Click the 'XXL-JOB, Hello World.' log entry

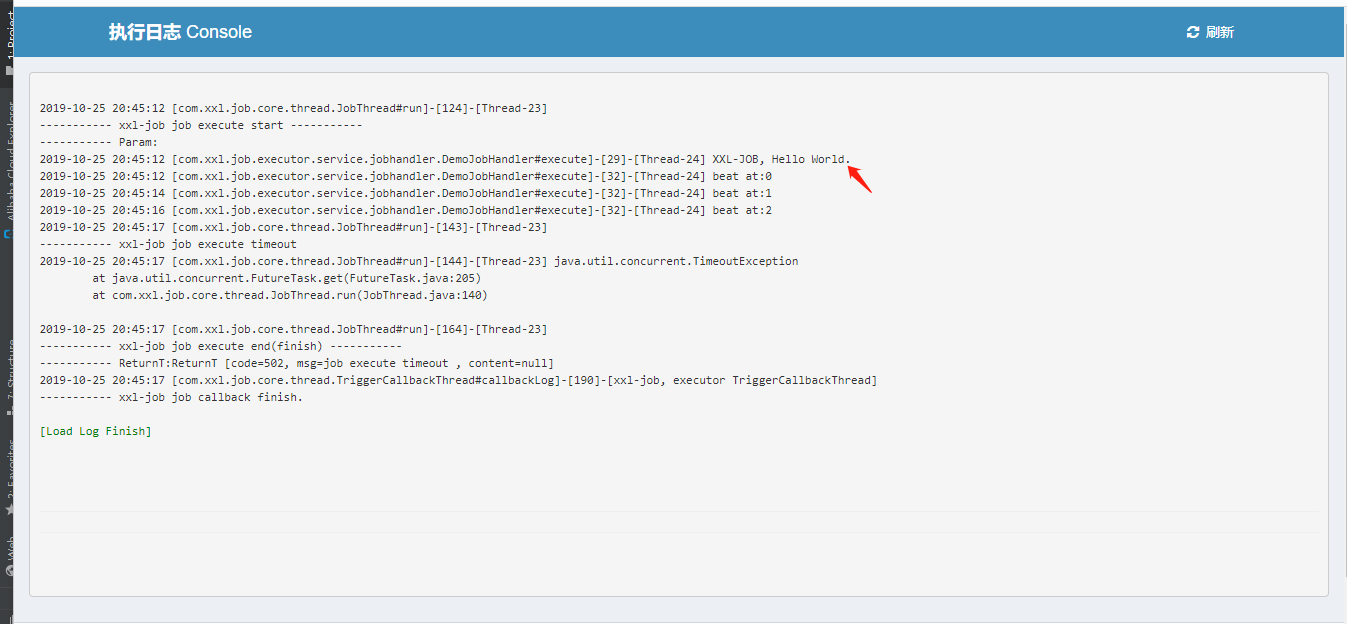pos(445,159)
